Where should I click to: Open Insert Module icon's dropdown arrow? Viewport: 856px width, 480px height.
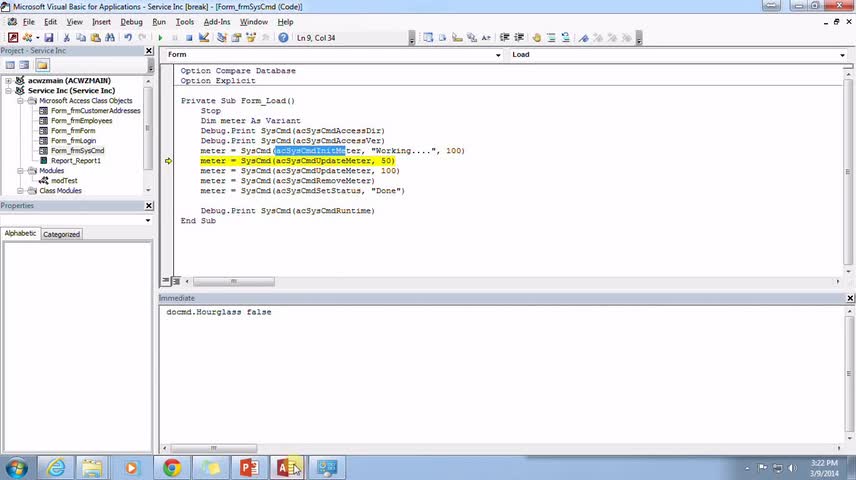coord(37,38)
